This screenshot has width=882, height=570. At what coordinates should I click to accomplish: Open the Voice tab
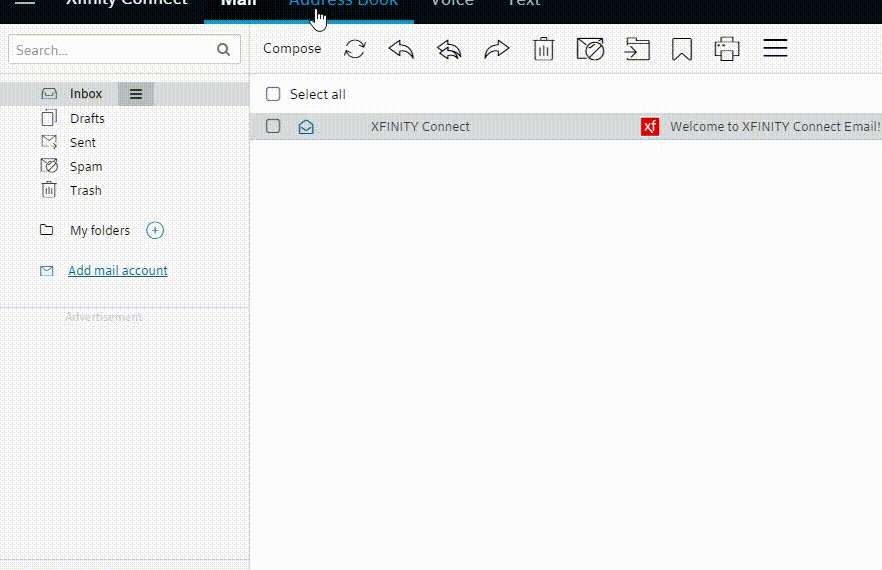[x=452, y=4]
